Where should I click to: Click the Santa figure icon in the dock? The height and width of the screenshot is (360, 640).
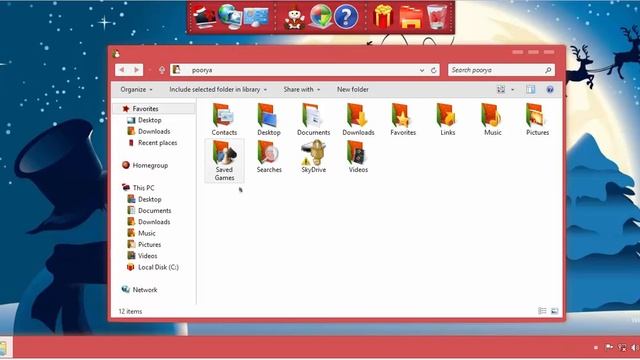294,18
